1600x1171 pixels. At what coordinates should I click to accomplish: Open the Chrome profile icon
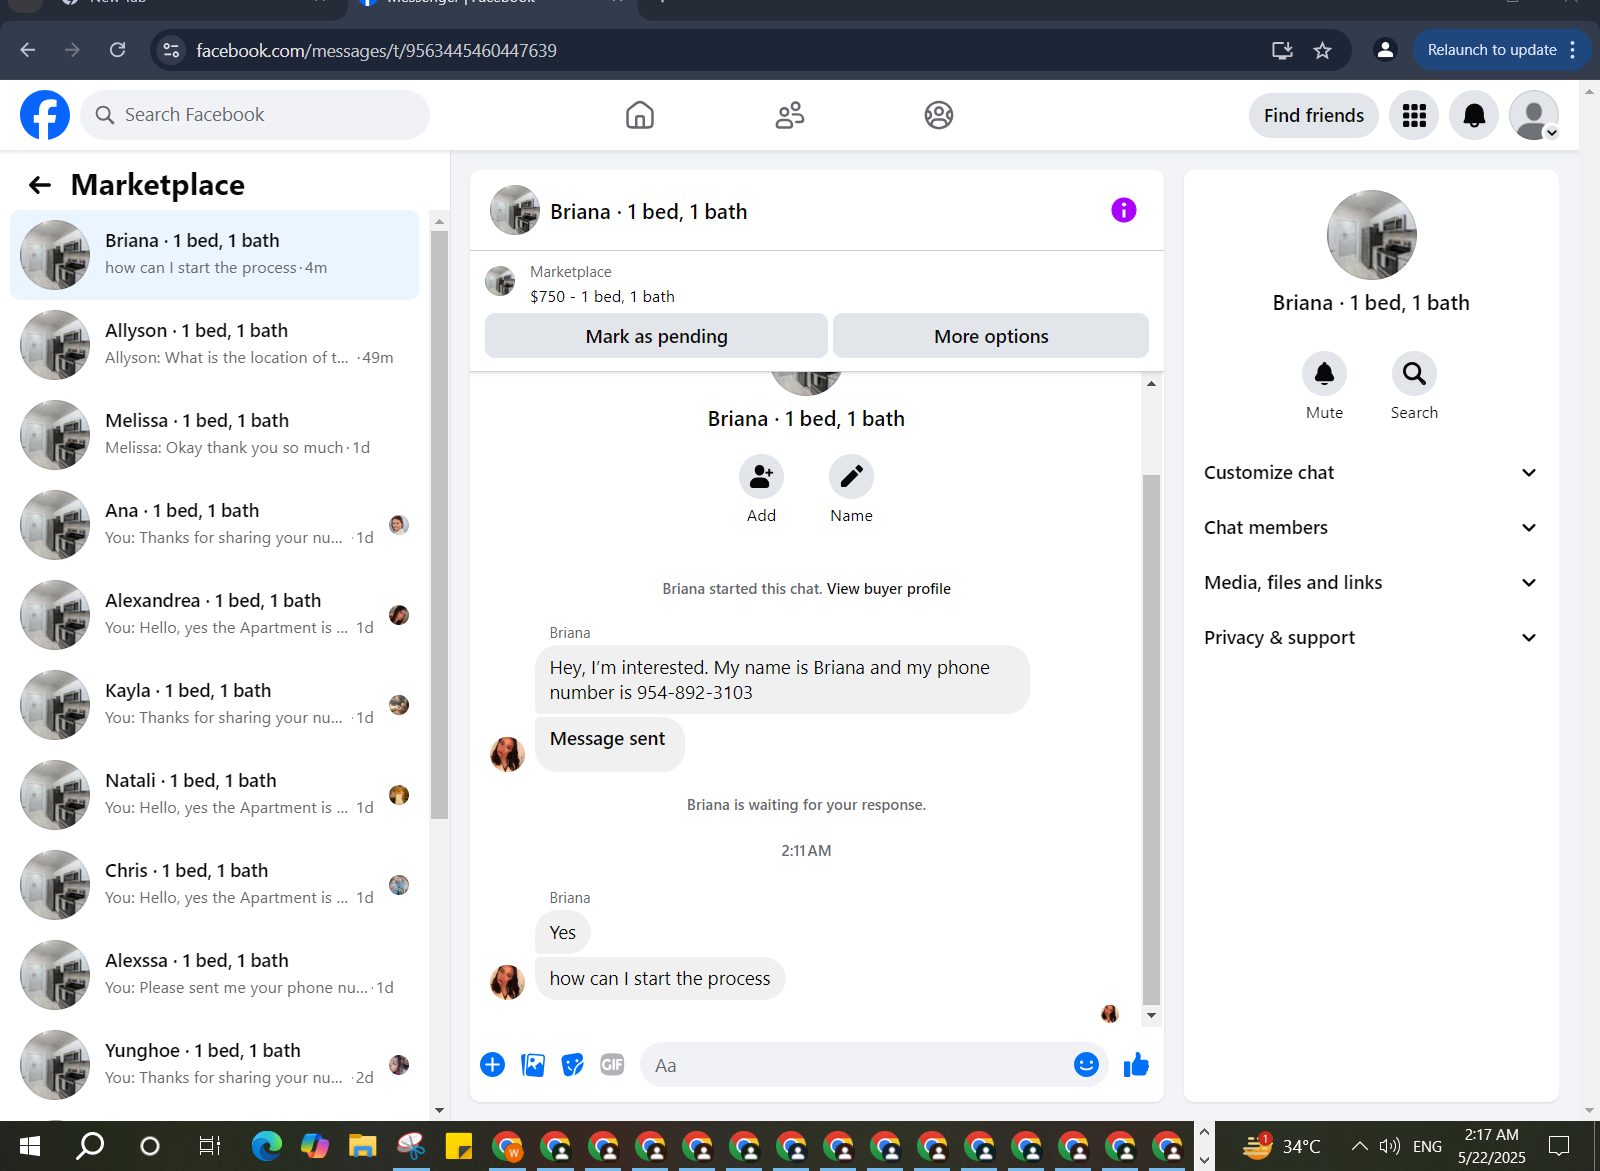[x=1385, y=50]
